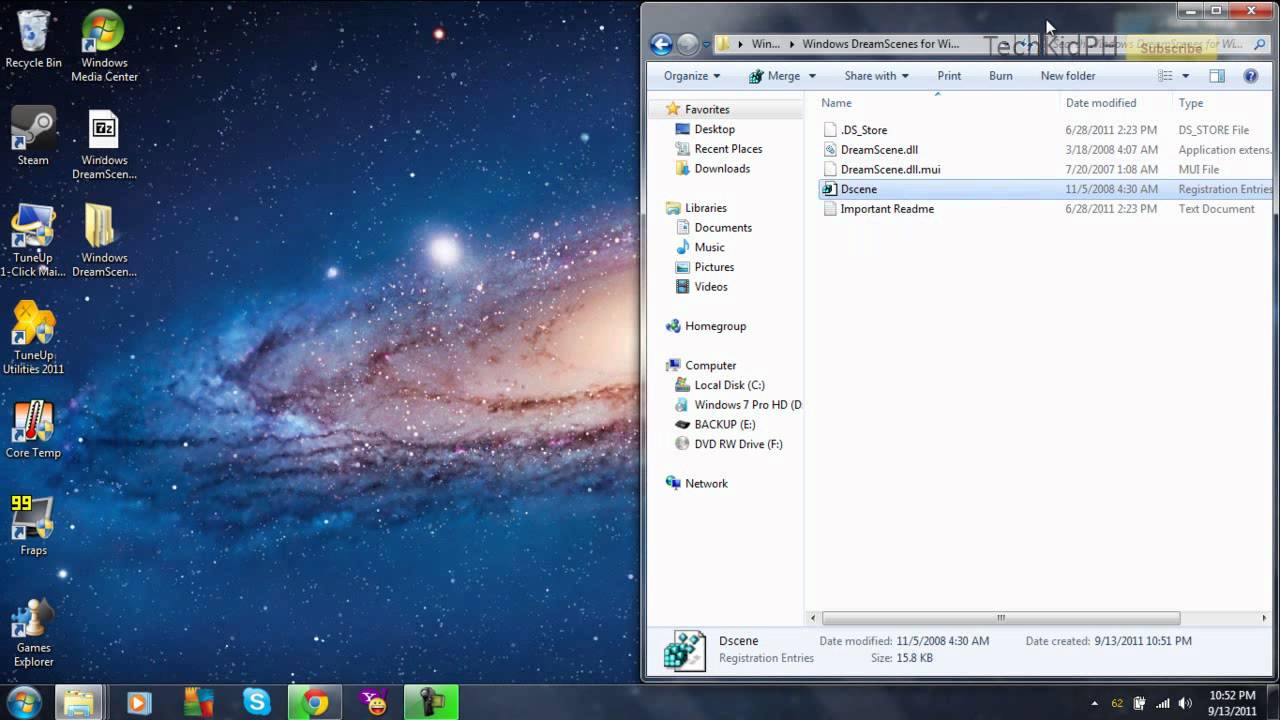Open Favorites in the navigation pane
The height and width of the screenshot is (720, 1280).
707,110
